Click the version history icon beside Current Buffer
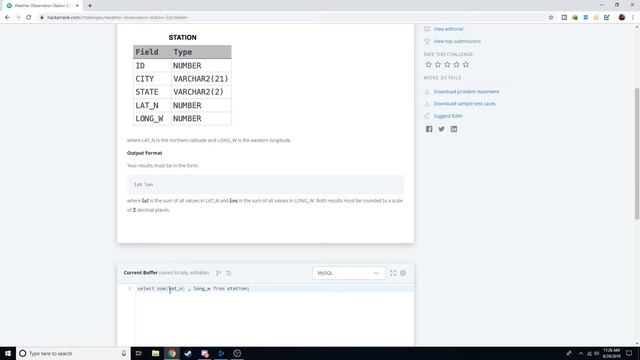Screen dimensions: 640x360 [219, 273]
